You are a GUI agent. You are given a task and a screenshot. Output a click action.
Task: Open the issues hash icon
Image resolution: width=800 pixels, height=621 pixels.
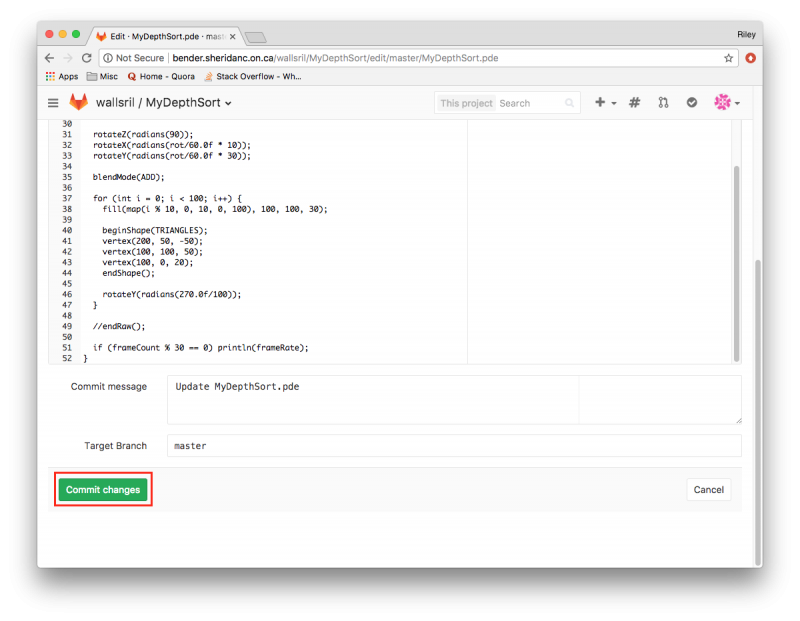(x=634, y=103)
